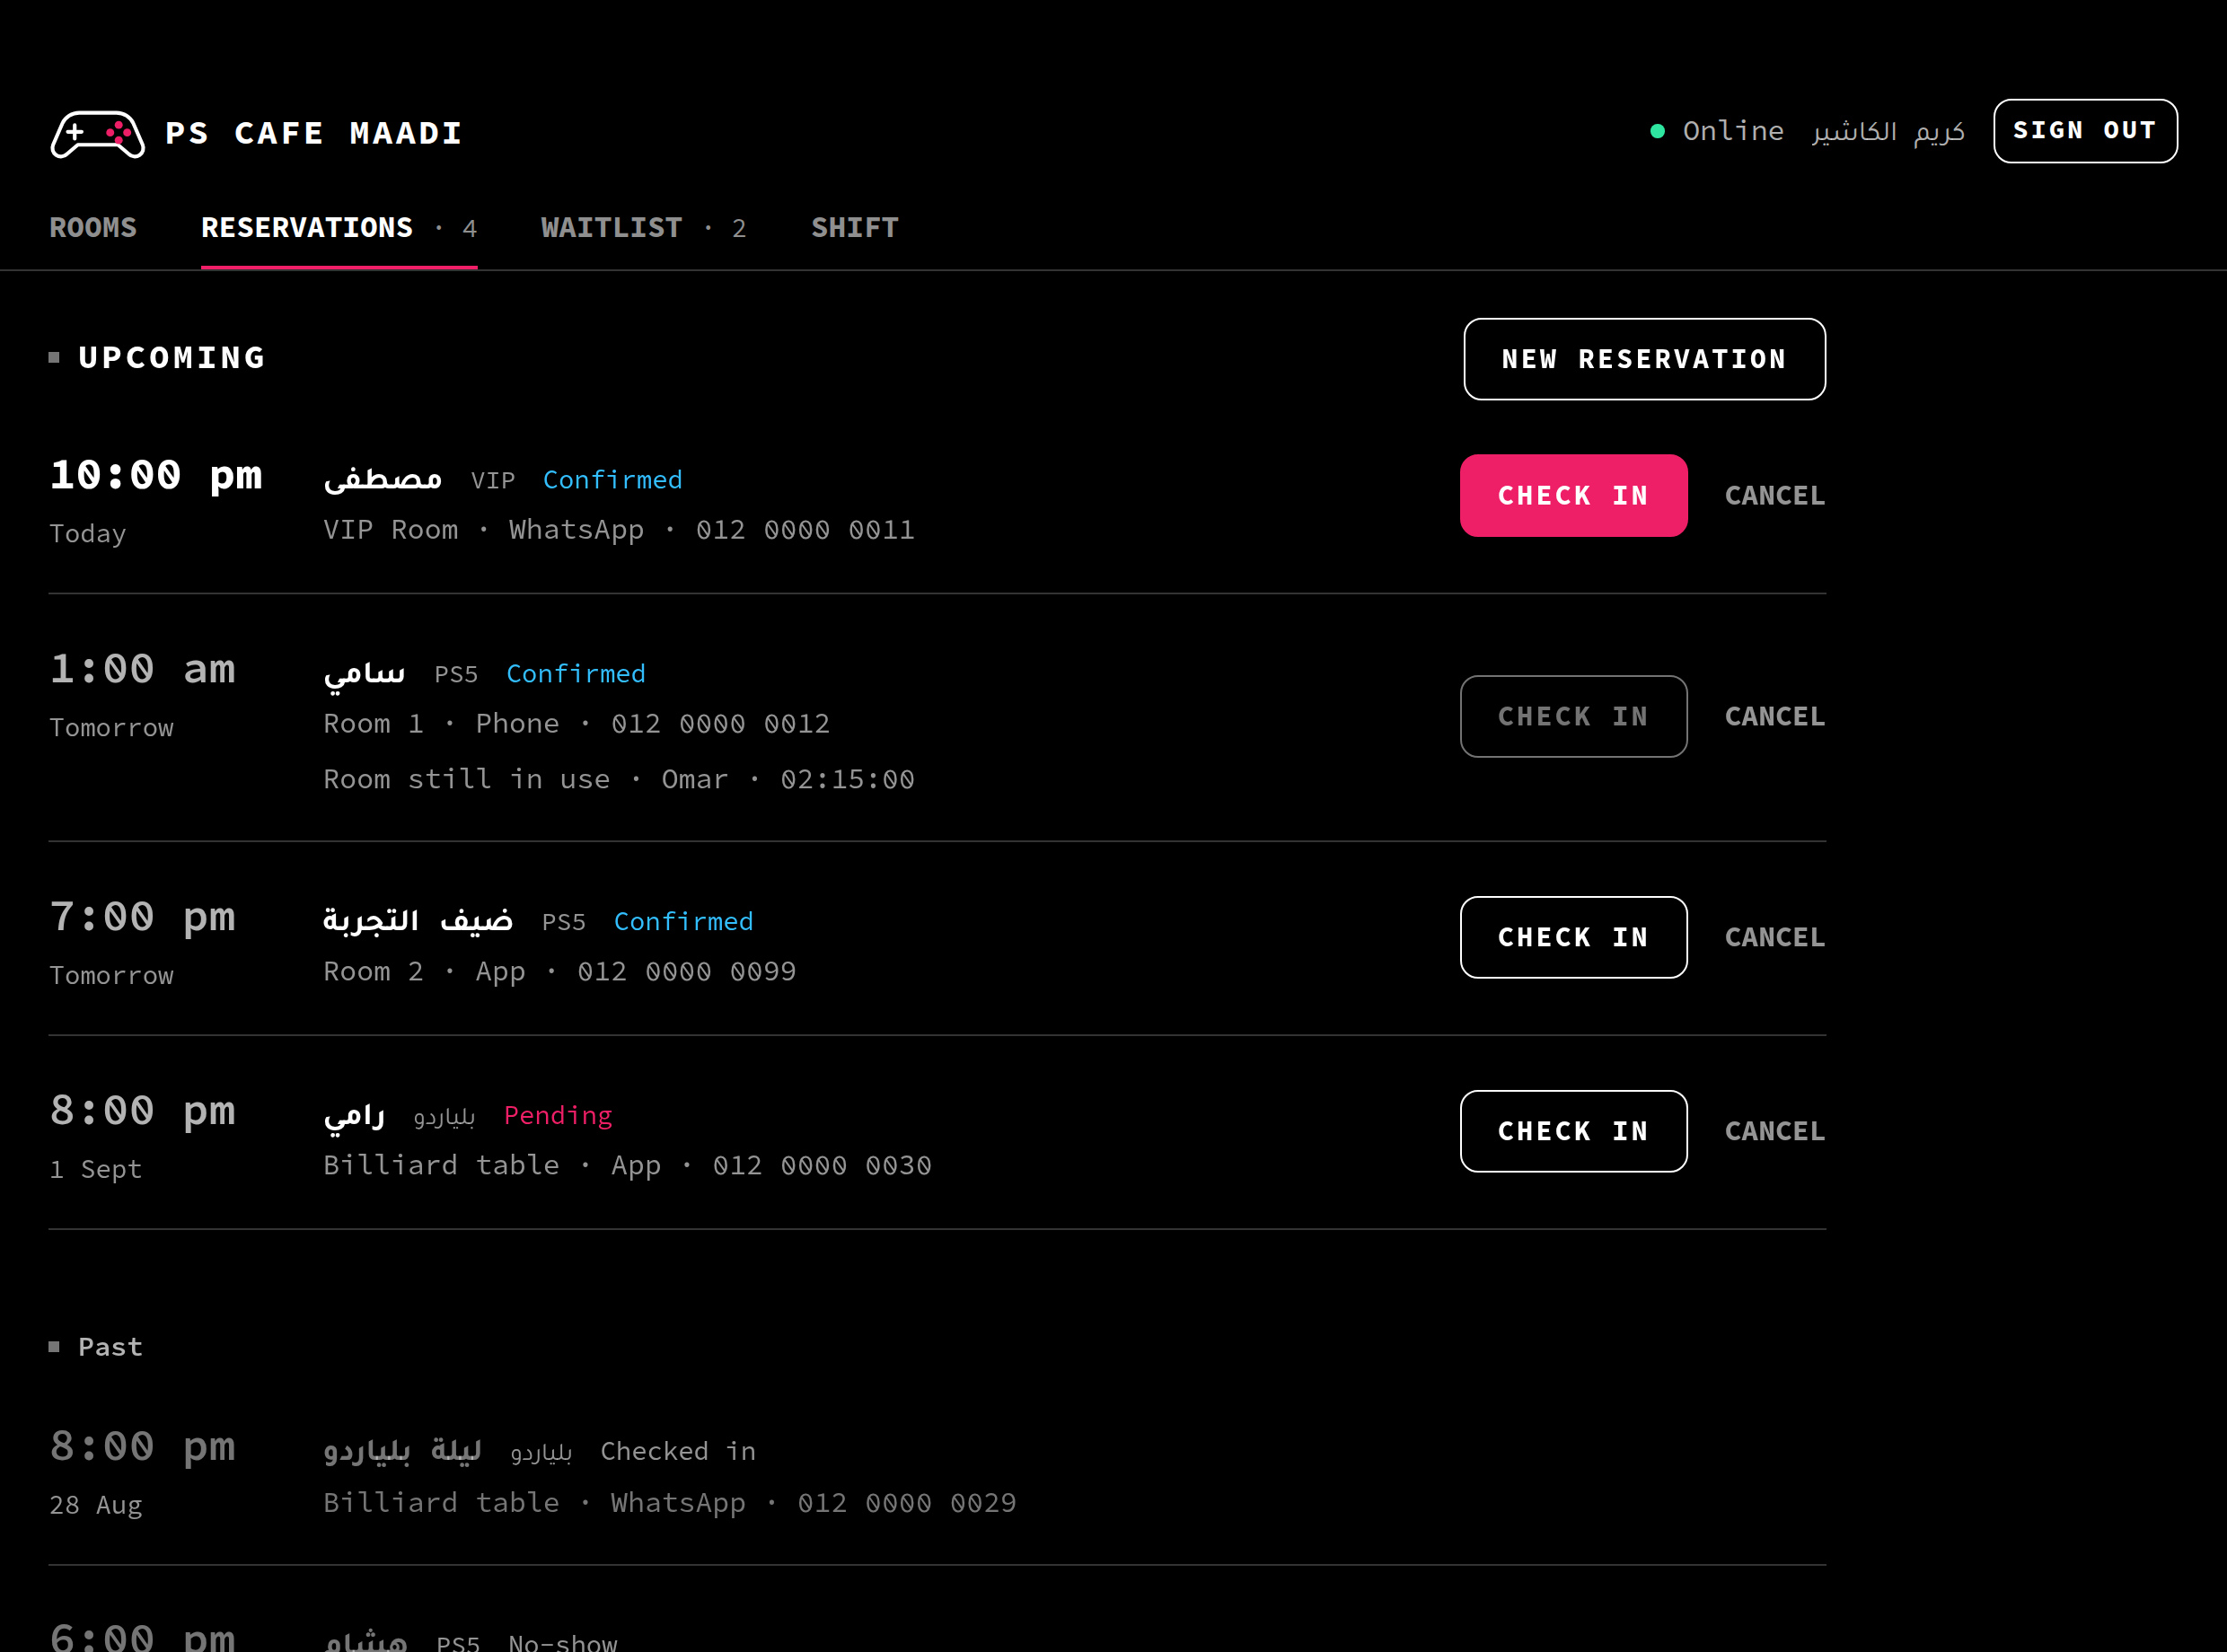Click the Pending status on رامي's reservation
This screenshot has width=2227, height=1652.
[558, 1115]
